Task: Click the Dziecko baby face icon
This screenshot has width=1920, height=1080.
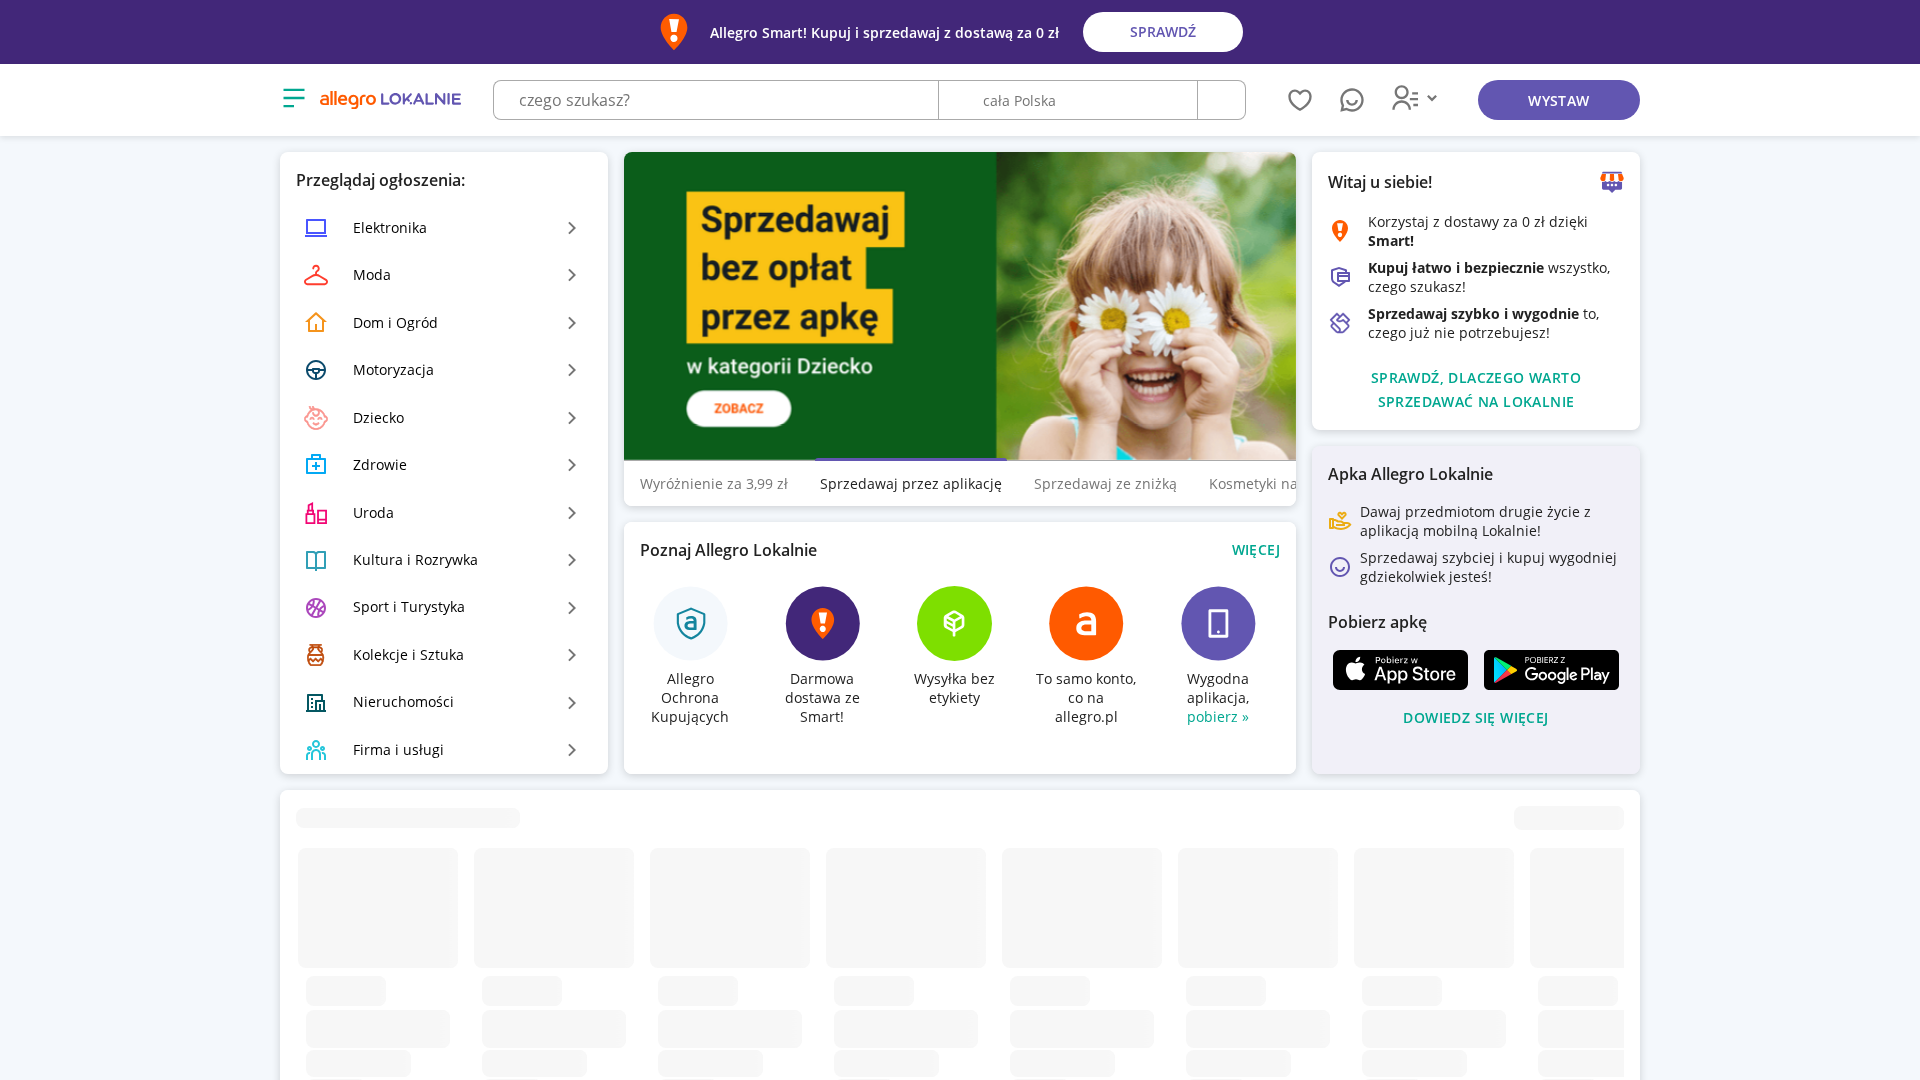Action: click(x=316, y=418)
